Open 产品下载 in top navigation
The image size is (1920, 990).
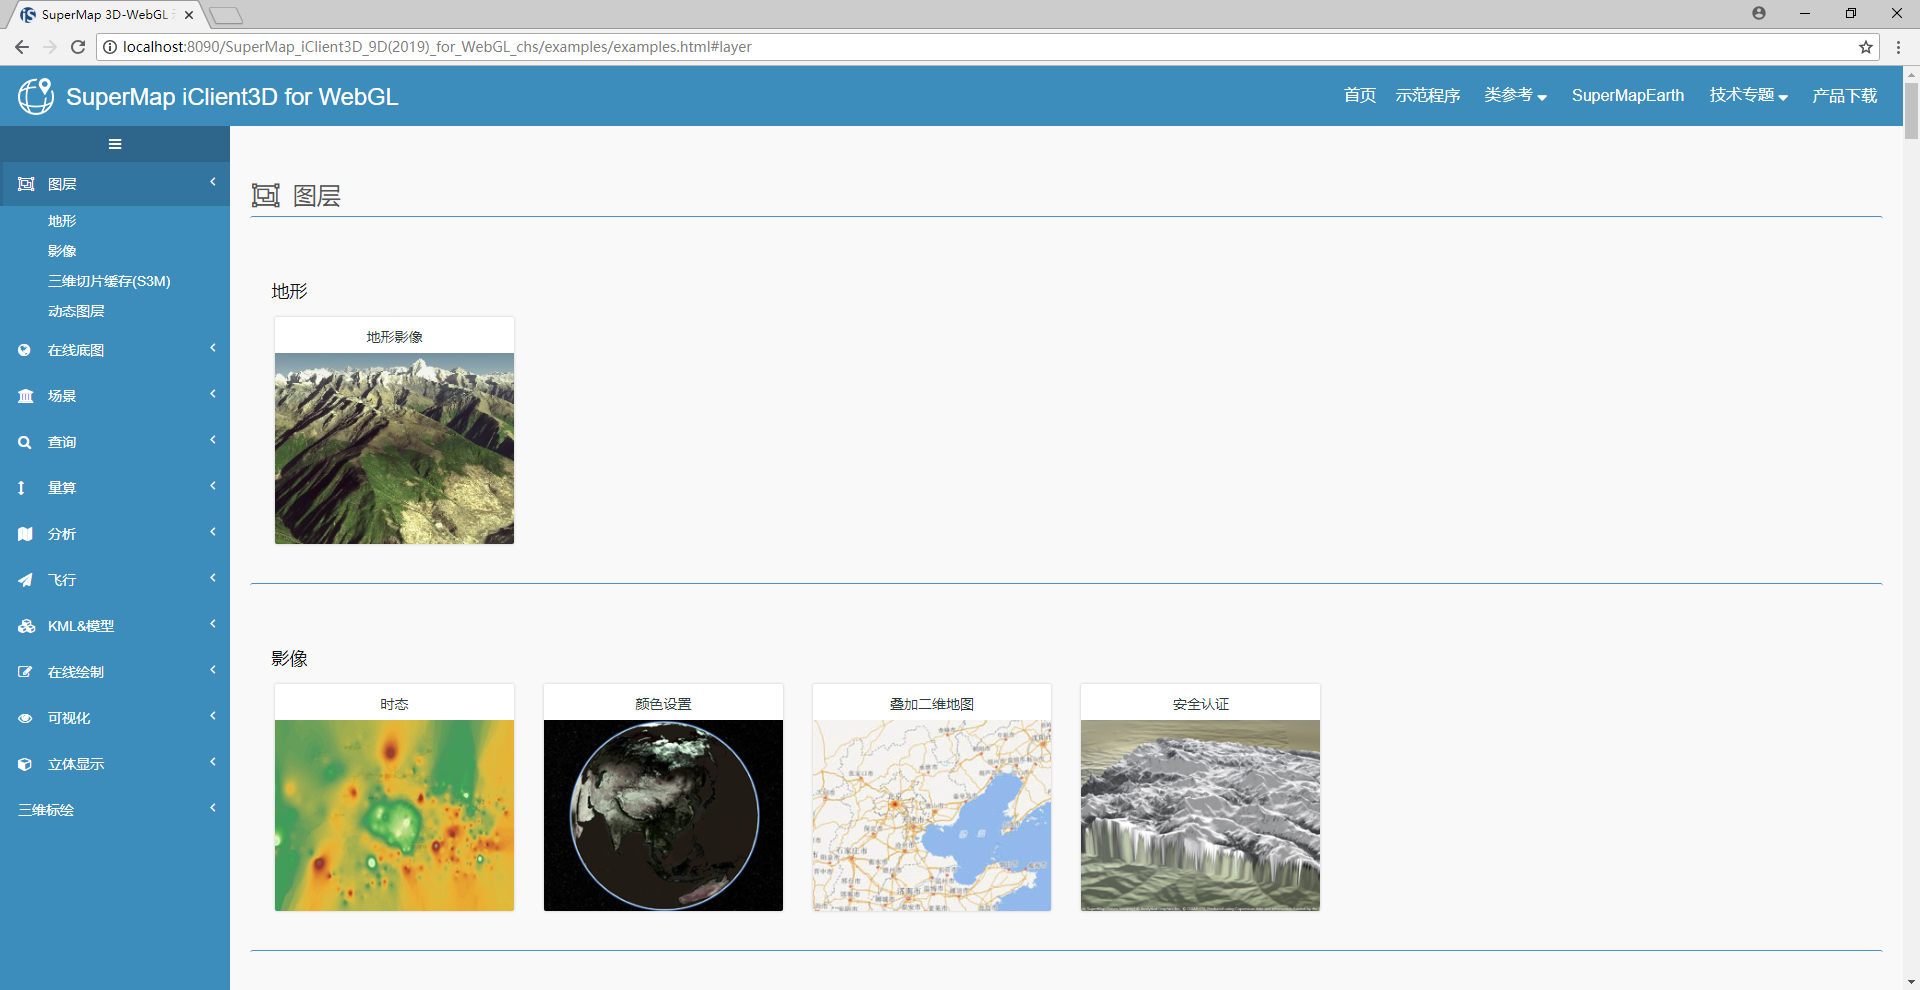(x=1845, y=96)
